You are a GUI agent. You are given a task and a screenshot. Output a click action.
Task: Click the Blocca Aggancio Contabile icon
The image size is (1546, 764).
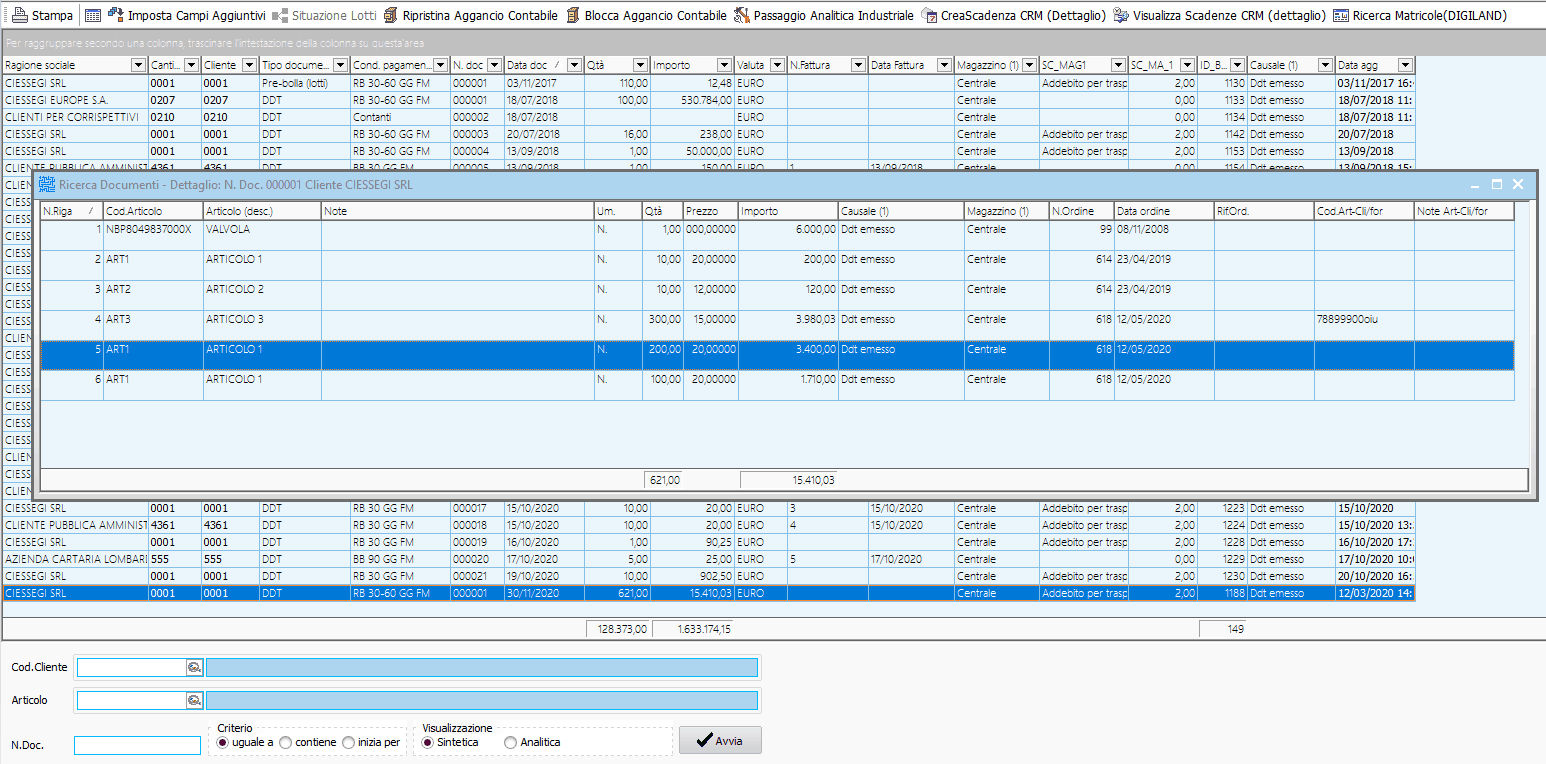pos(572,15)
